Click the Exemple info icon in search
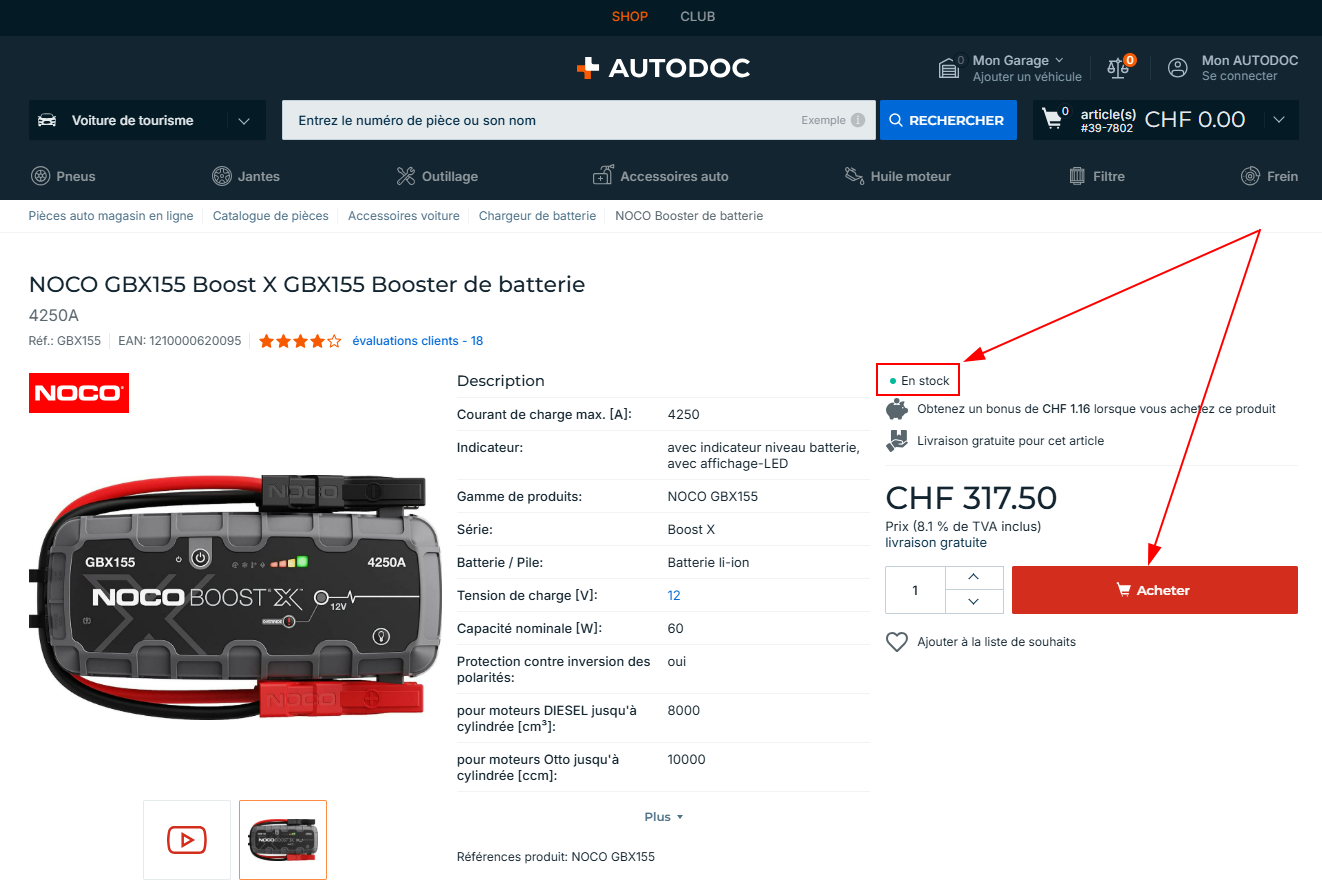This screenshot has width=1322, height=895. point(858,120)
